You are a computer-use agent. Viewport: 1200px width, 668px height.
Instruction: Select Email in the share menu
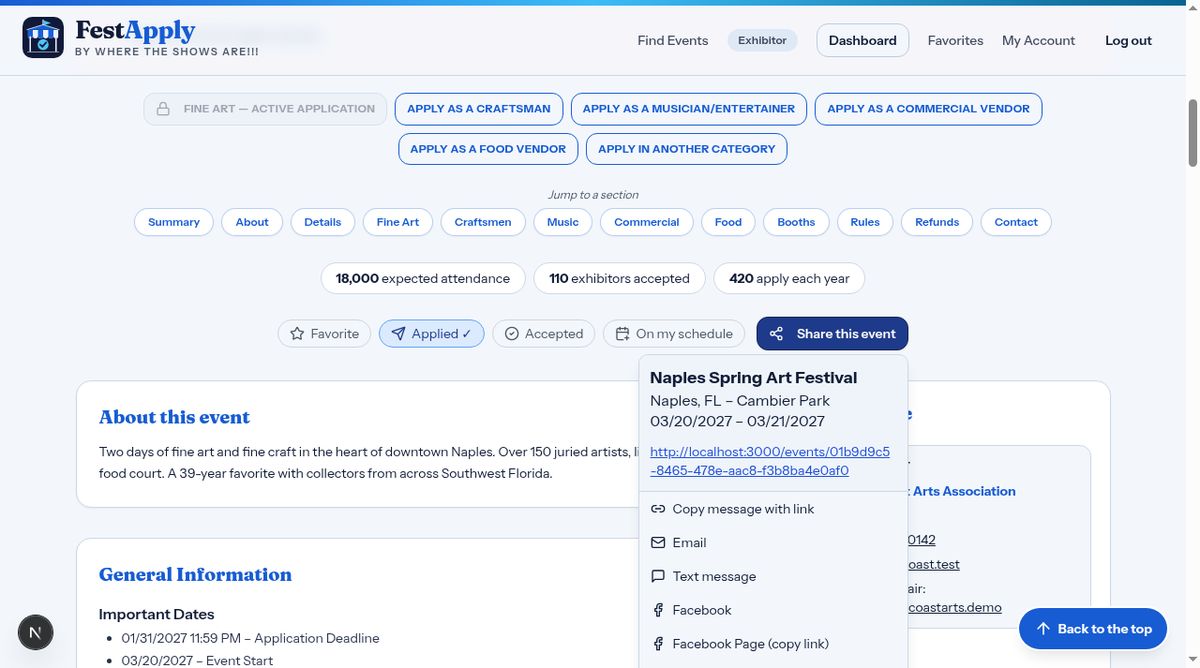[773, 543]
